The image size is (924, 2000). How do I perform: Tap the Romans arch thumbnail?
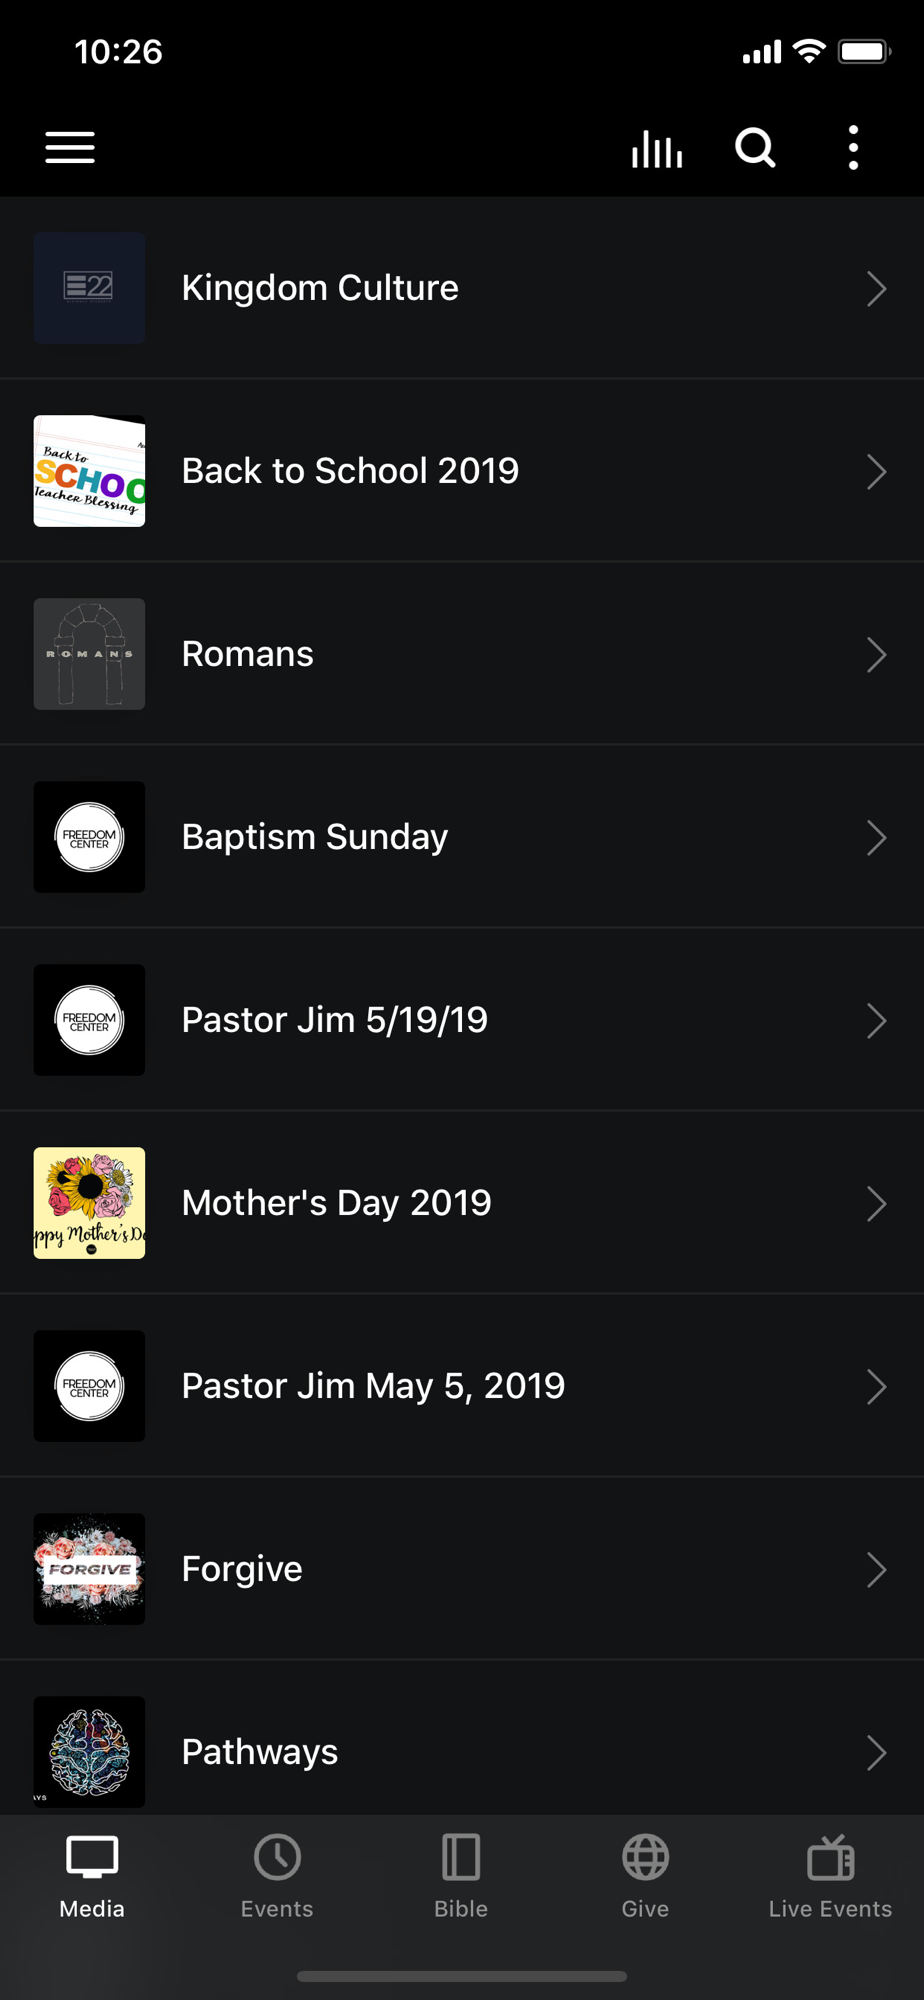point(89,654)
